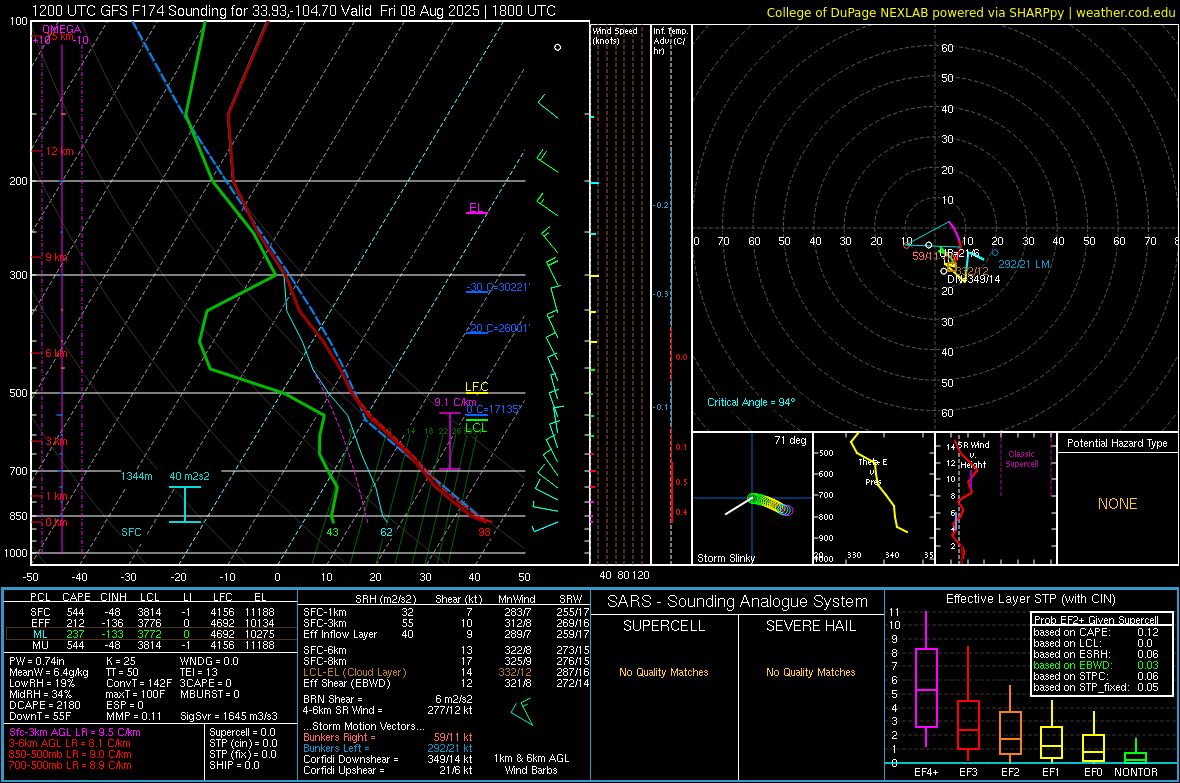Viewport: 1180px width, 783px height.
Task: Click the -20 C=26001' height label
Action: (x=498, y=328)
